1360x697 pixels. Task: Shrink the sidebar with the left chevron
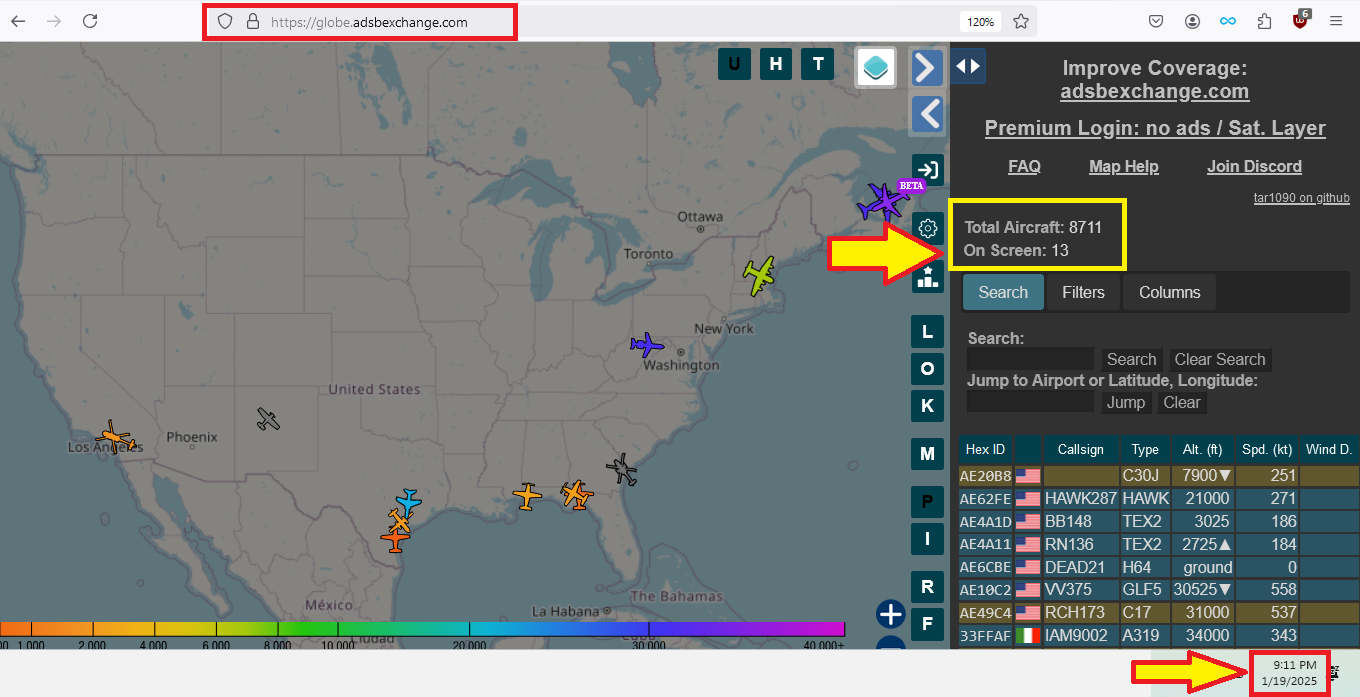(x=927, y=114)
